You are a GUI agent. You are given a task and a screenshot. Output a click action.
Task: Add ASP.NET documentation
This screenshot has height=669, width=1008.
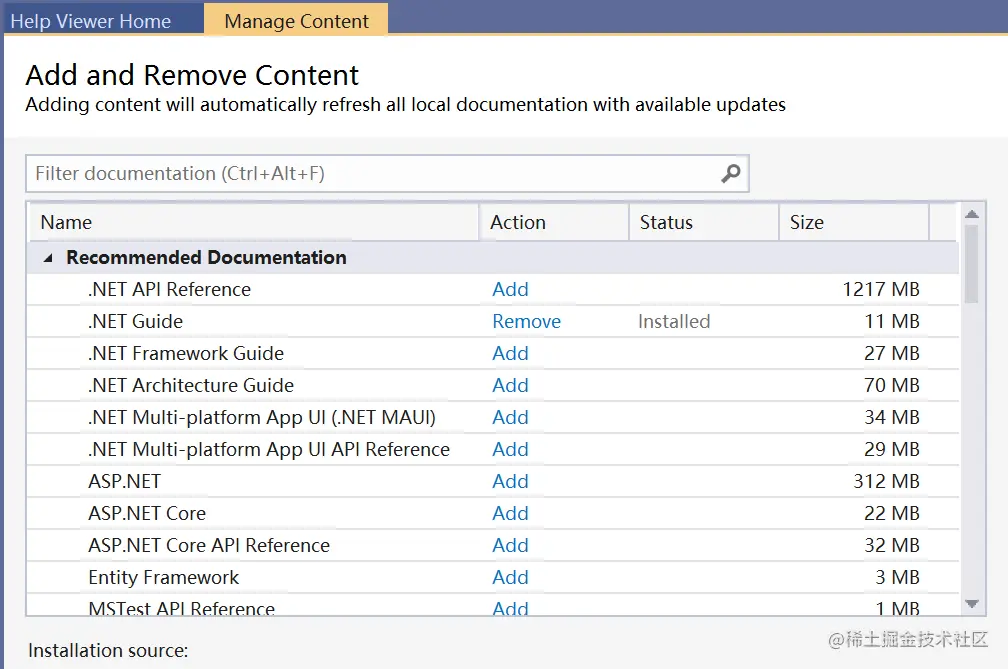pos(510,482)
